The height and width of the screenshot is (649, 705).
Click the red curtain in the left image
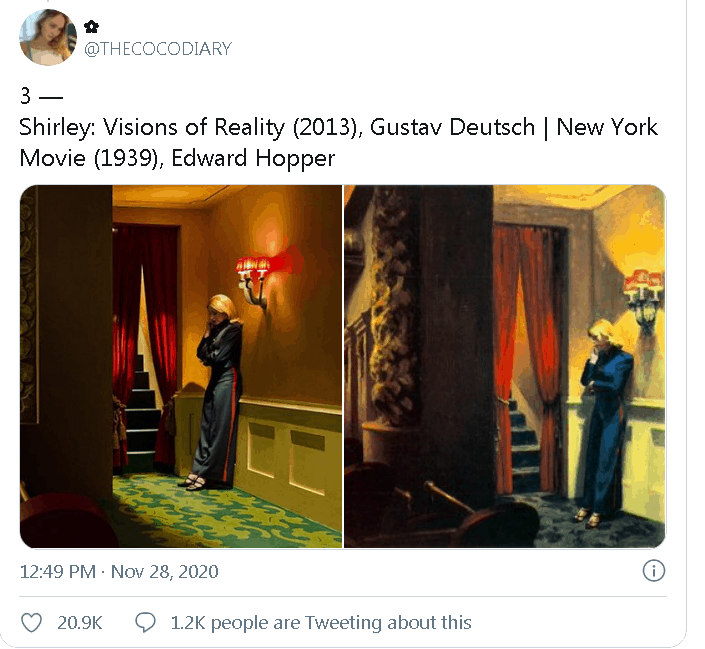point(144,342)
